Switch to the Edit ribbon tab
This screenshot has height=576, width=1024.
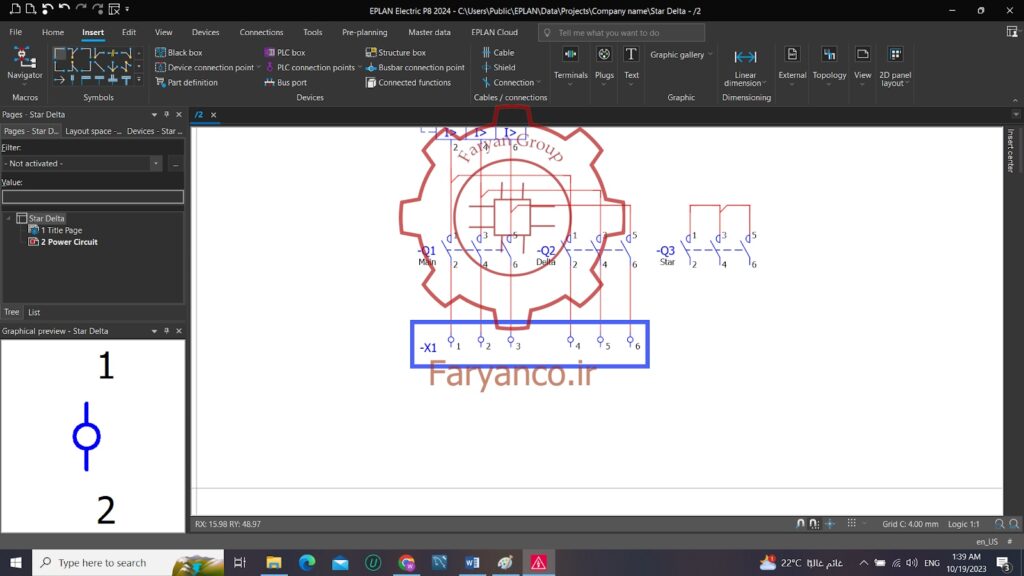(129, 32)
